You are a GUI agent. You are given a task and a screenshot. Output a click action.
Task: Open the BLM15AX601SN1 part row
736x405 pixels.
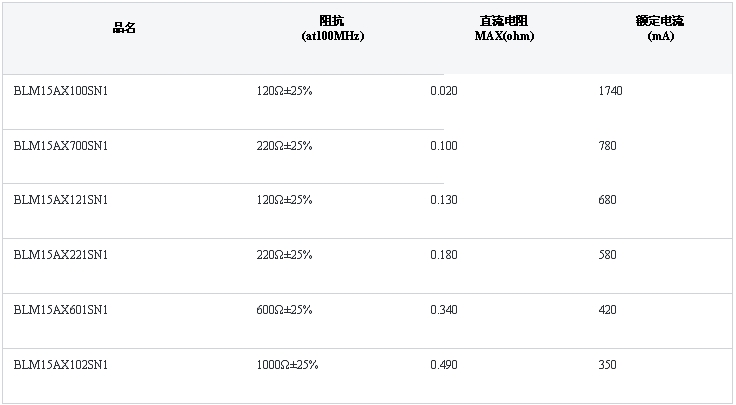(61, 310)
